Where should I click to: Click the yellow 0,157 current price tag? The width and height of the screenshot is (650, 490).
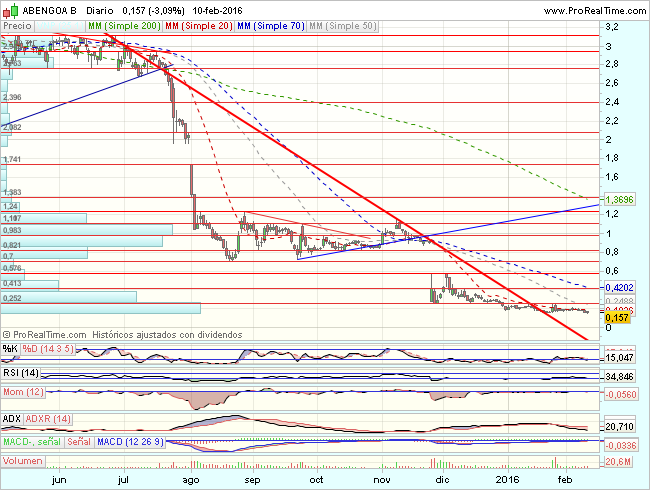617,318
